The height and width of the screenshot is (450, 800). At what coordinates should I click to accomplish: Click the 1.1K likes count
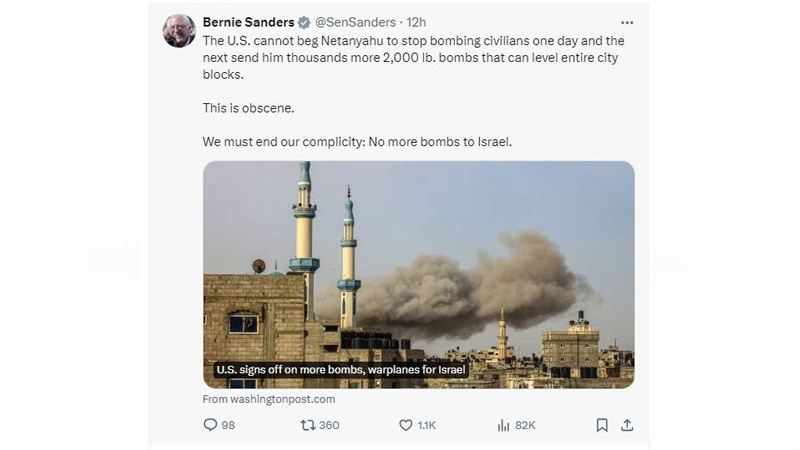coord(426,425)
